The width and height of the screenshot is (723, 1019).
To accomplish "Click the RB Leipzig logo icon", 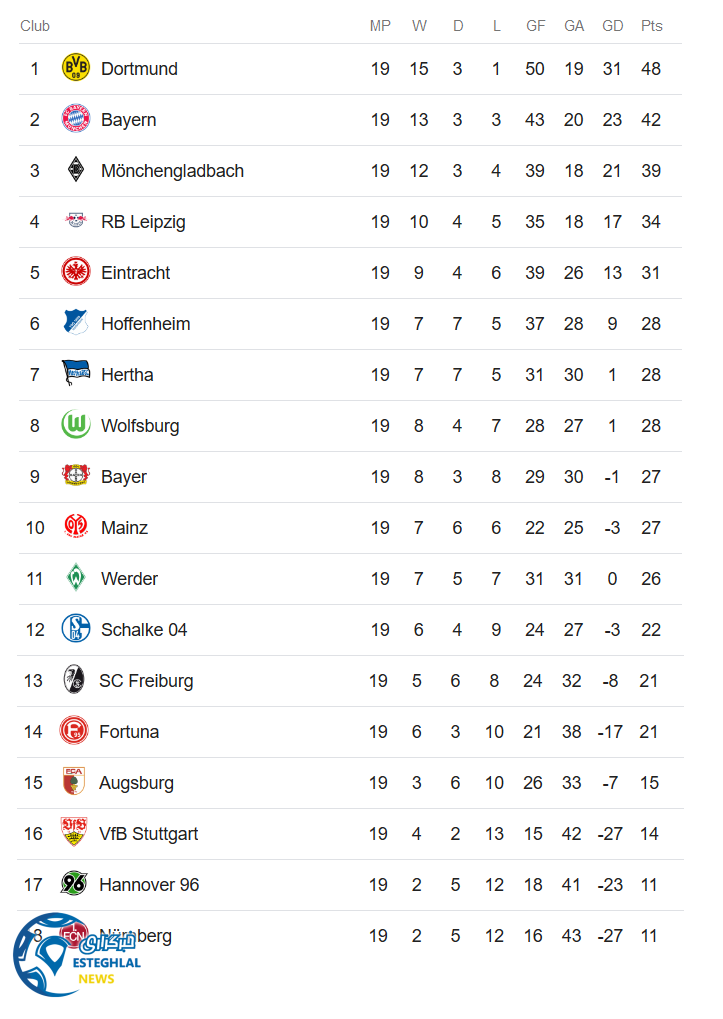I will [x=76, y=221].
